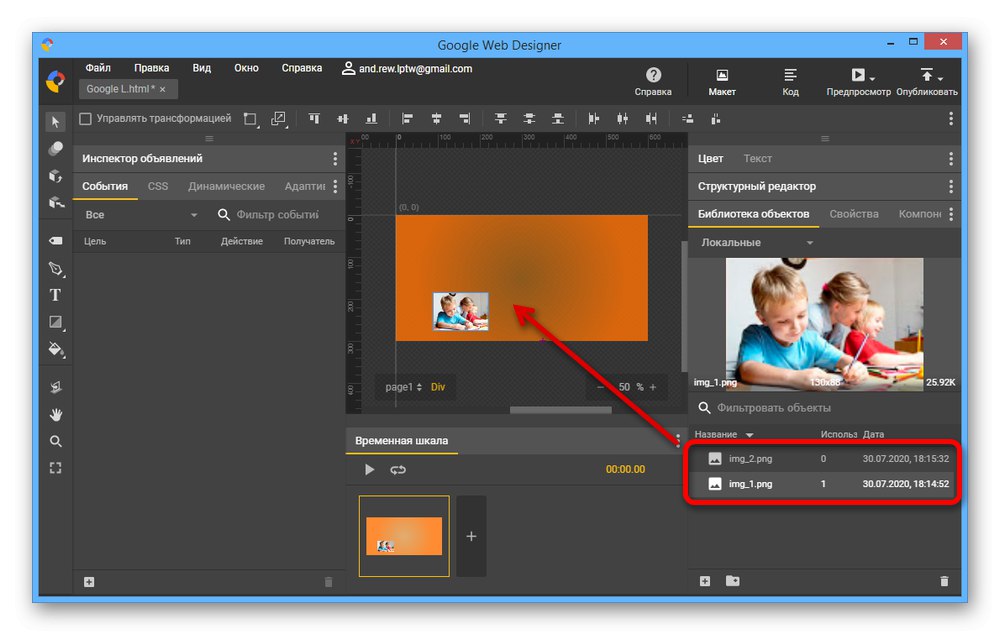Activate the Hand pan tool
Screen dimensions: 1000x635
(x=56, y=414)
